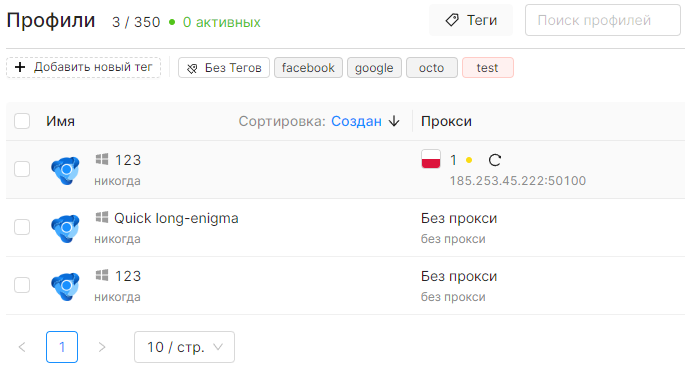Click browser icon of Quick long-enigma profile
Screen dimensions: 685x379
pos(66,228)
